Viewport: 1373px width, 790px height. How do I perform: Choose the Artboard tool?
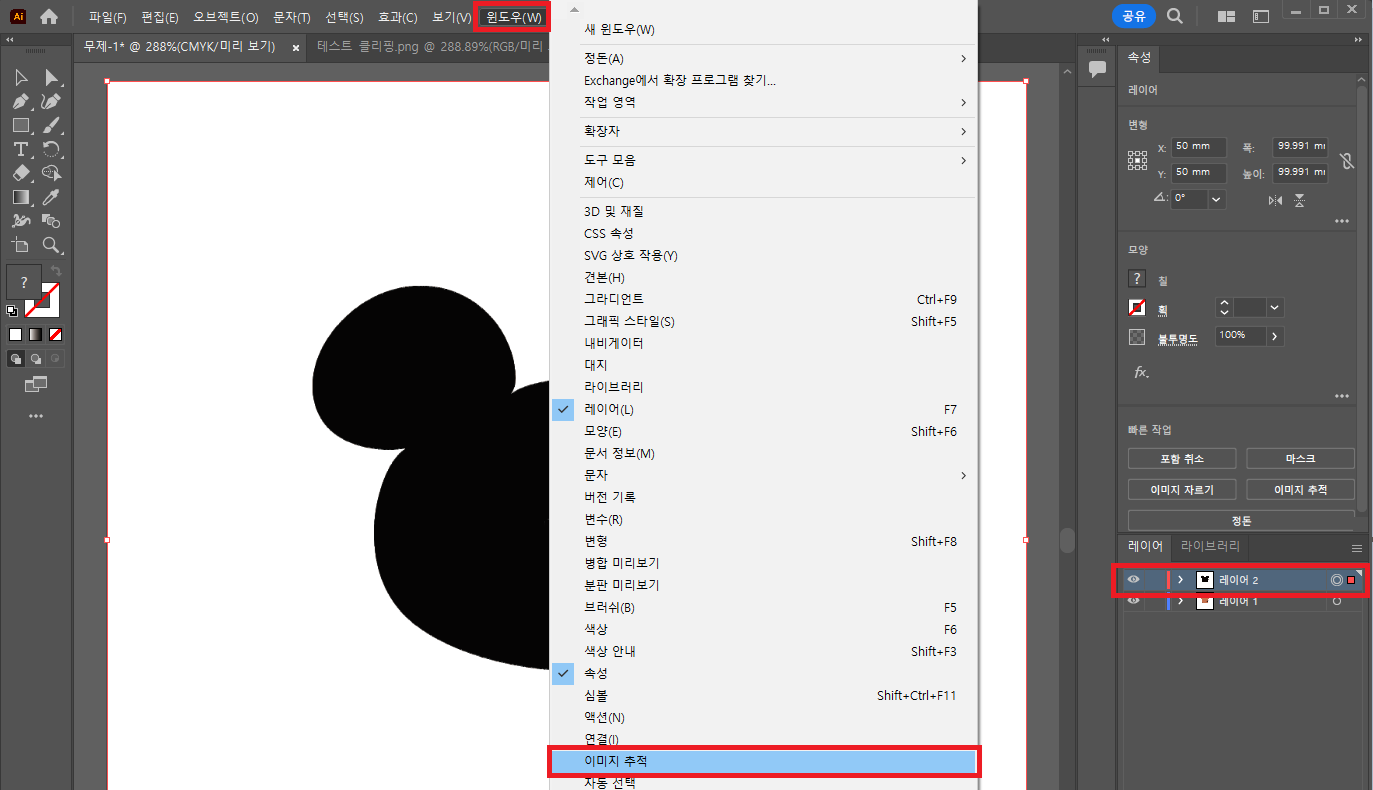pyautogui.click(x=20, y=245)
